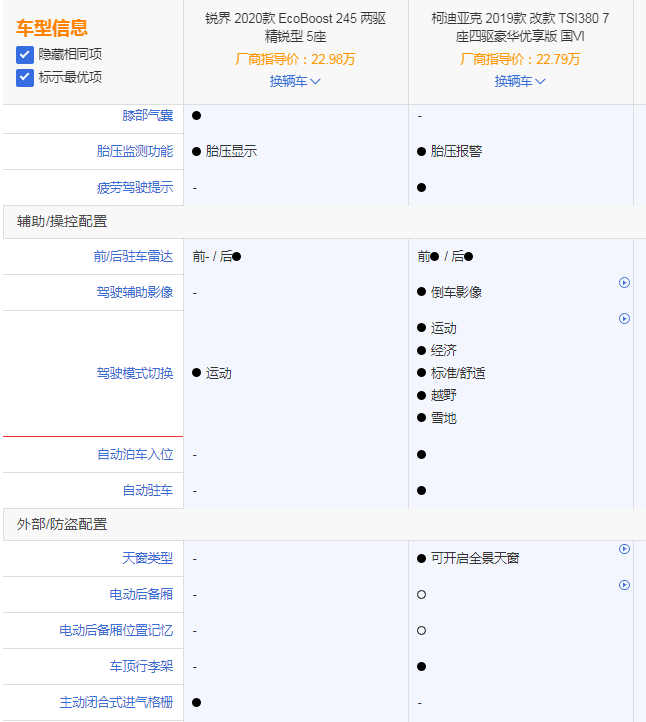Viewport: 646px width, 722px height.
Task: Open the 柯迪亚克 2019款 TSI380 model link
Action: tap(520, 27)
